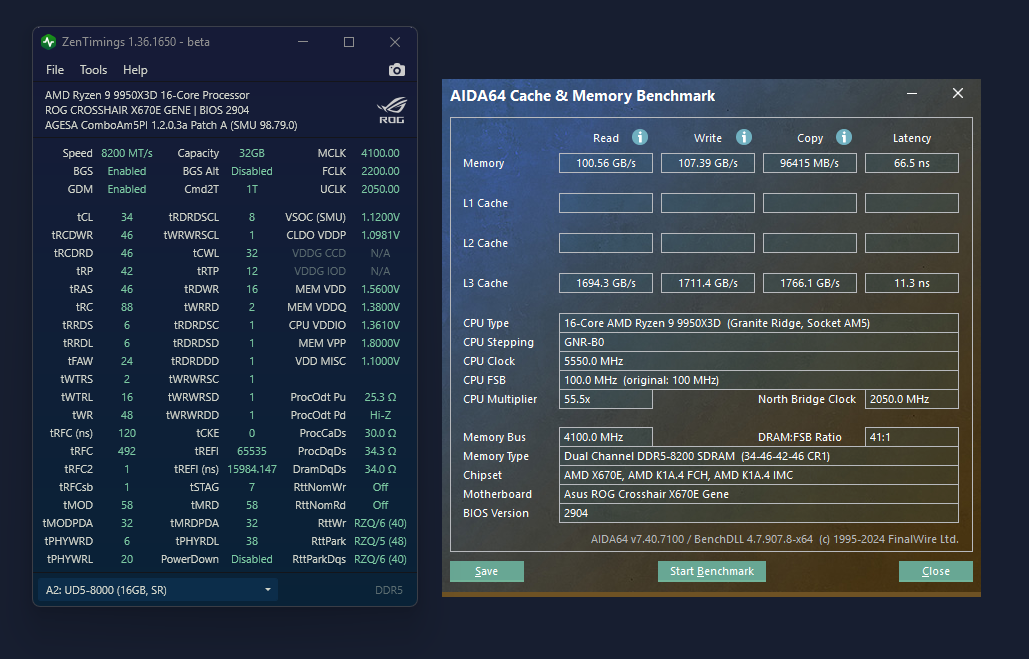The image size is (1029, 659).
Task: Click the Write column info icon
Action: (x=743, y=137)
